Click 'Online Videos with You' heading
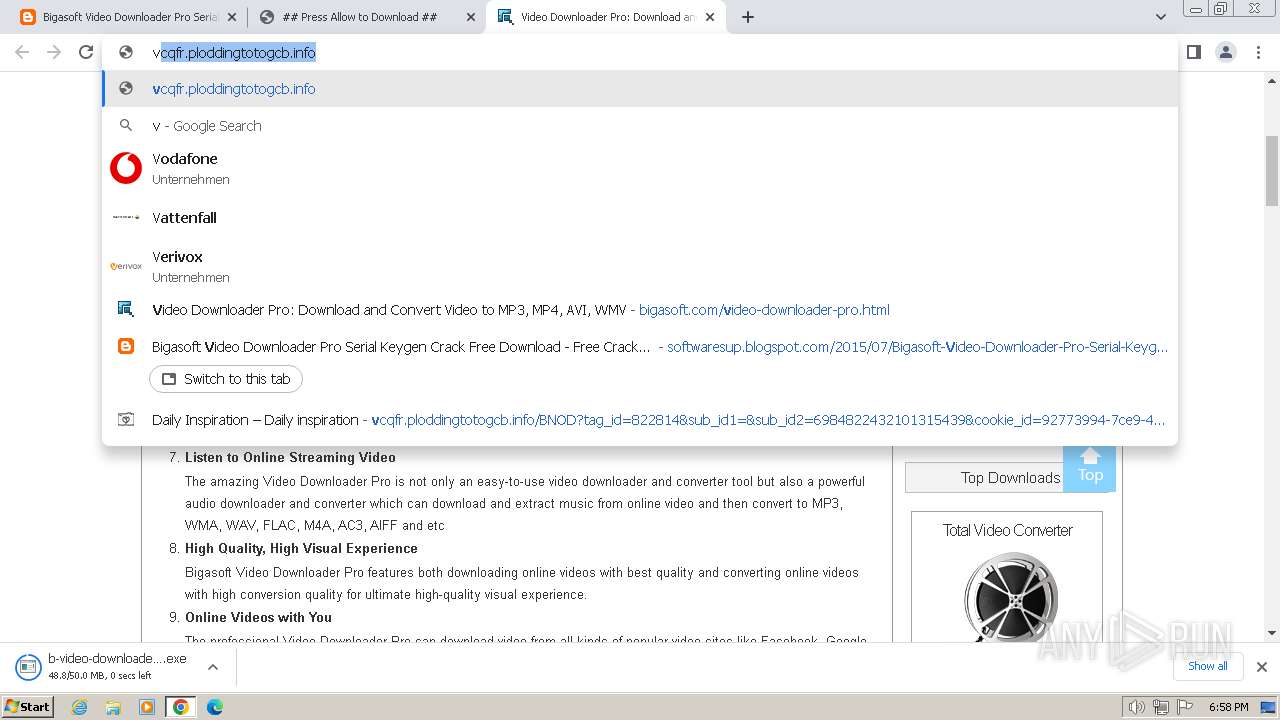1280x720 pixels. [x=258, y=617]
